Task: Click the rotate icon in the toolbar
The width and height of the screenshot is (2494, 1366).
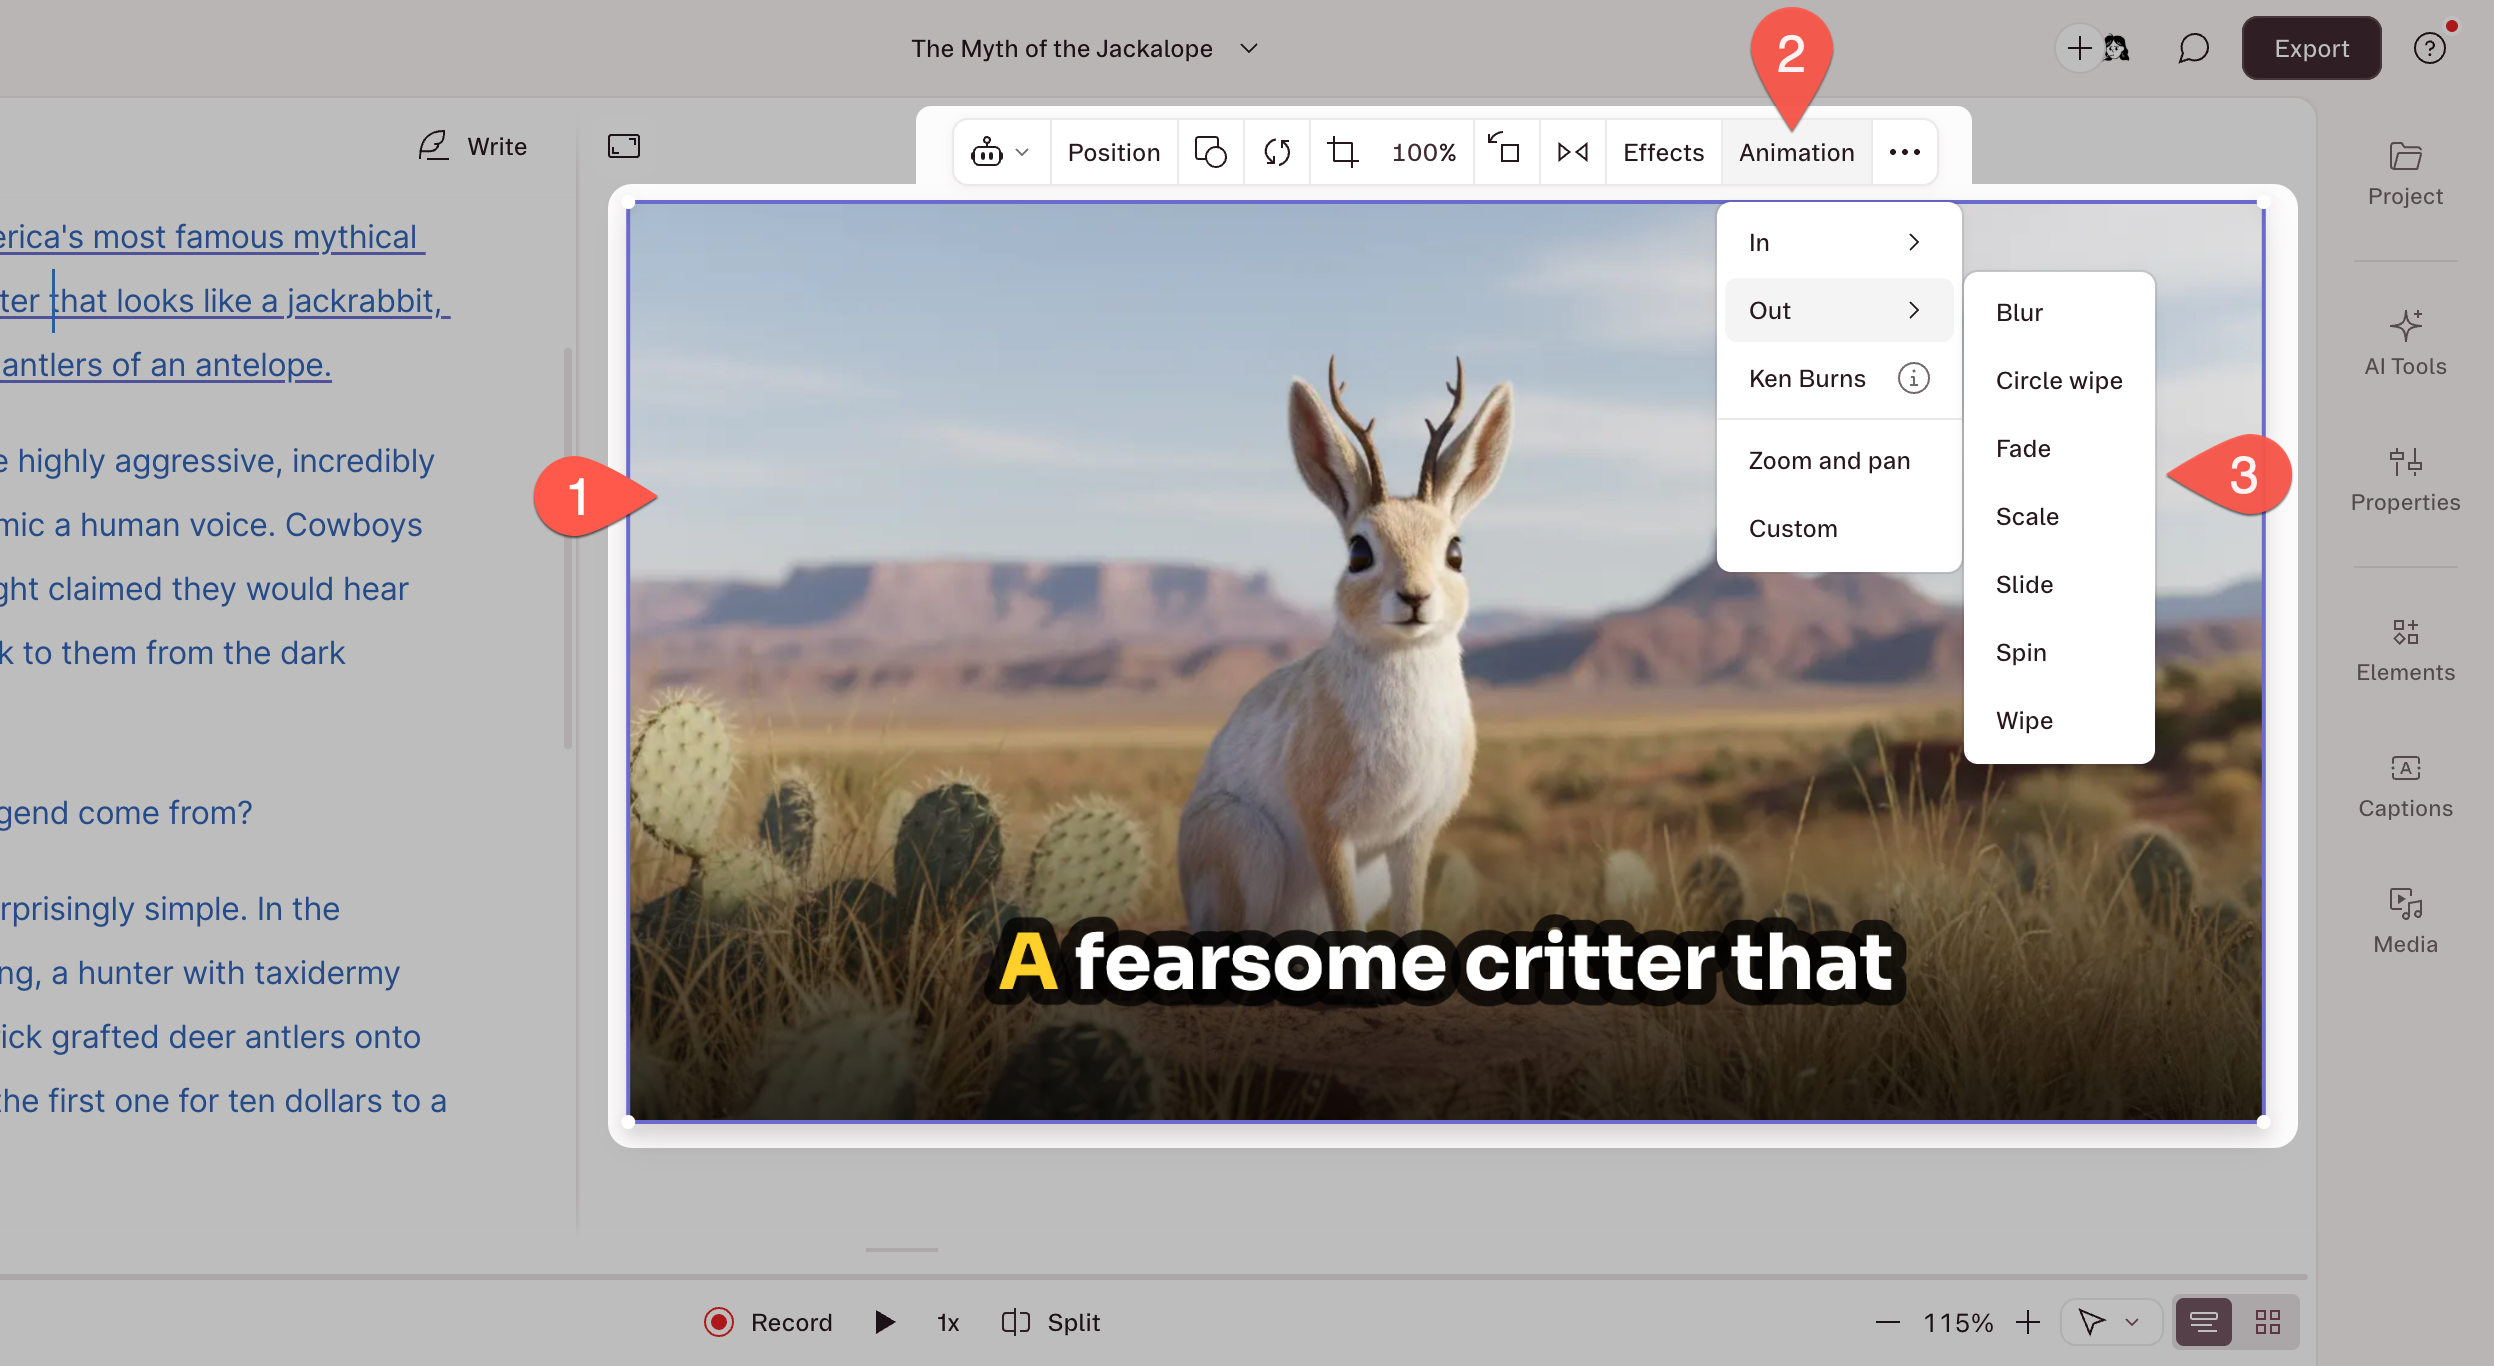Action: (1276, 152)
